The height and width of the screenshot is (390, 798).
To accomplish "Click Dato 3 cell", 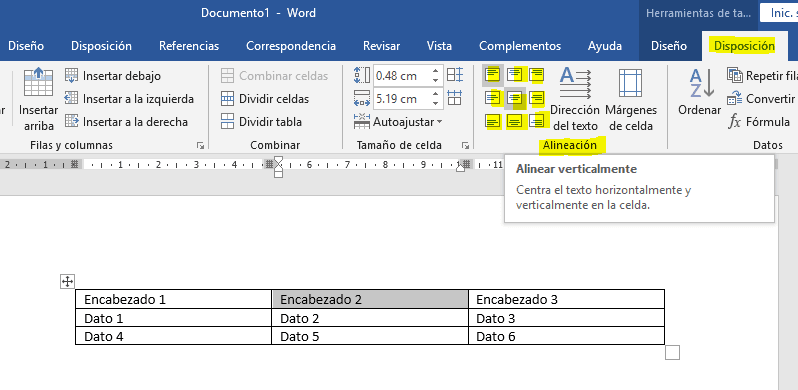I will click(x=566, y=318).
